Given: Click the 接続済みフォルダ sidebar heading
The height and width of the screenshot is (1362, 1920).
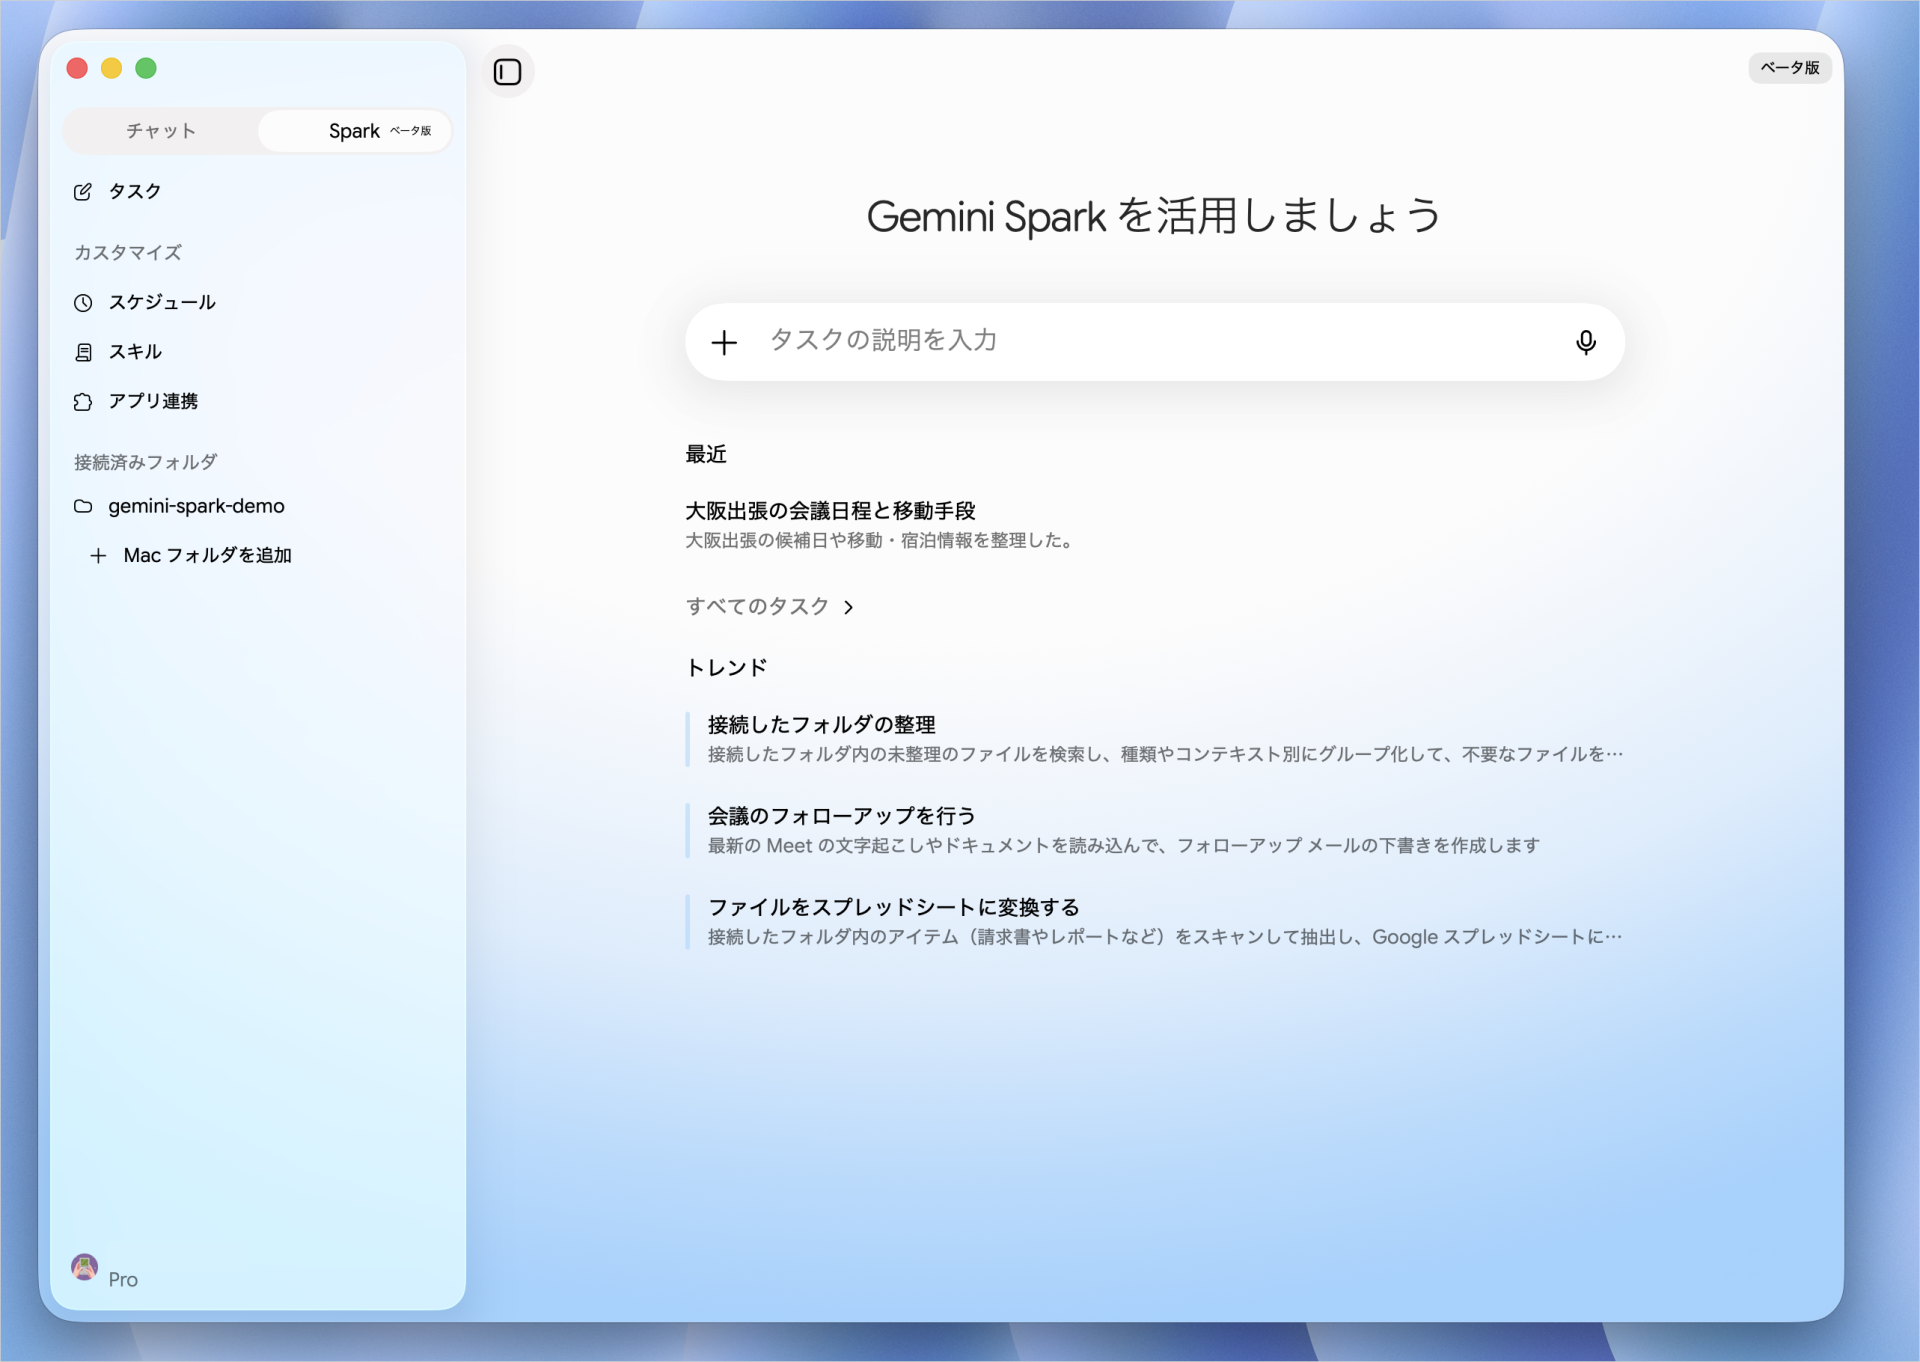Looking at the screenshot, I should pyautogui.click(x=145, y=462).
